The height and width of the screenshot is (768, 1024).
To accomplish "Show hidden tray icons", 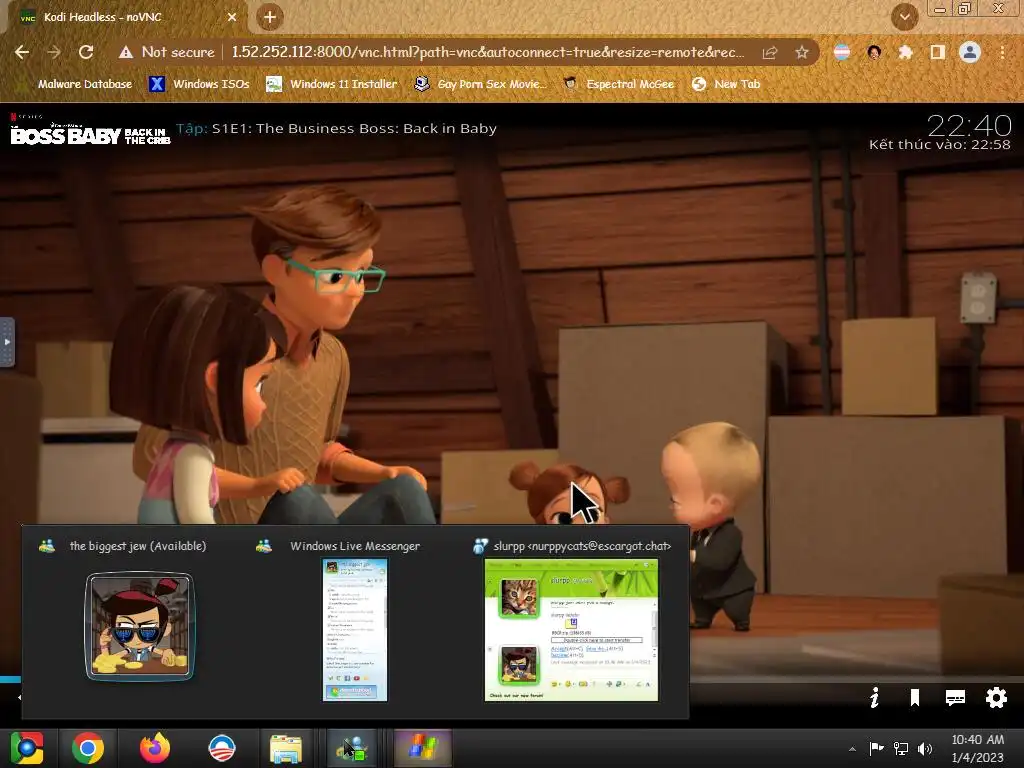I will [x=852, y=749].
